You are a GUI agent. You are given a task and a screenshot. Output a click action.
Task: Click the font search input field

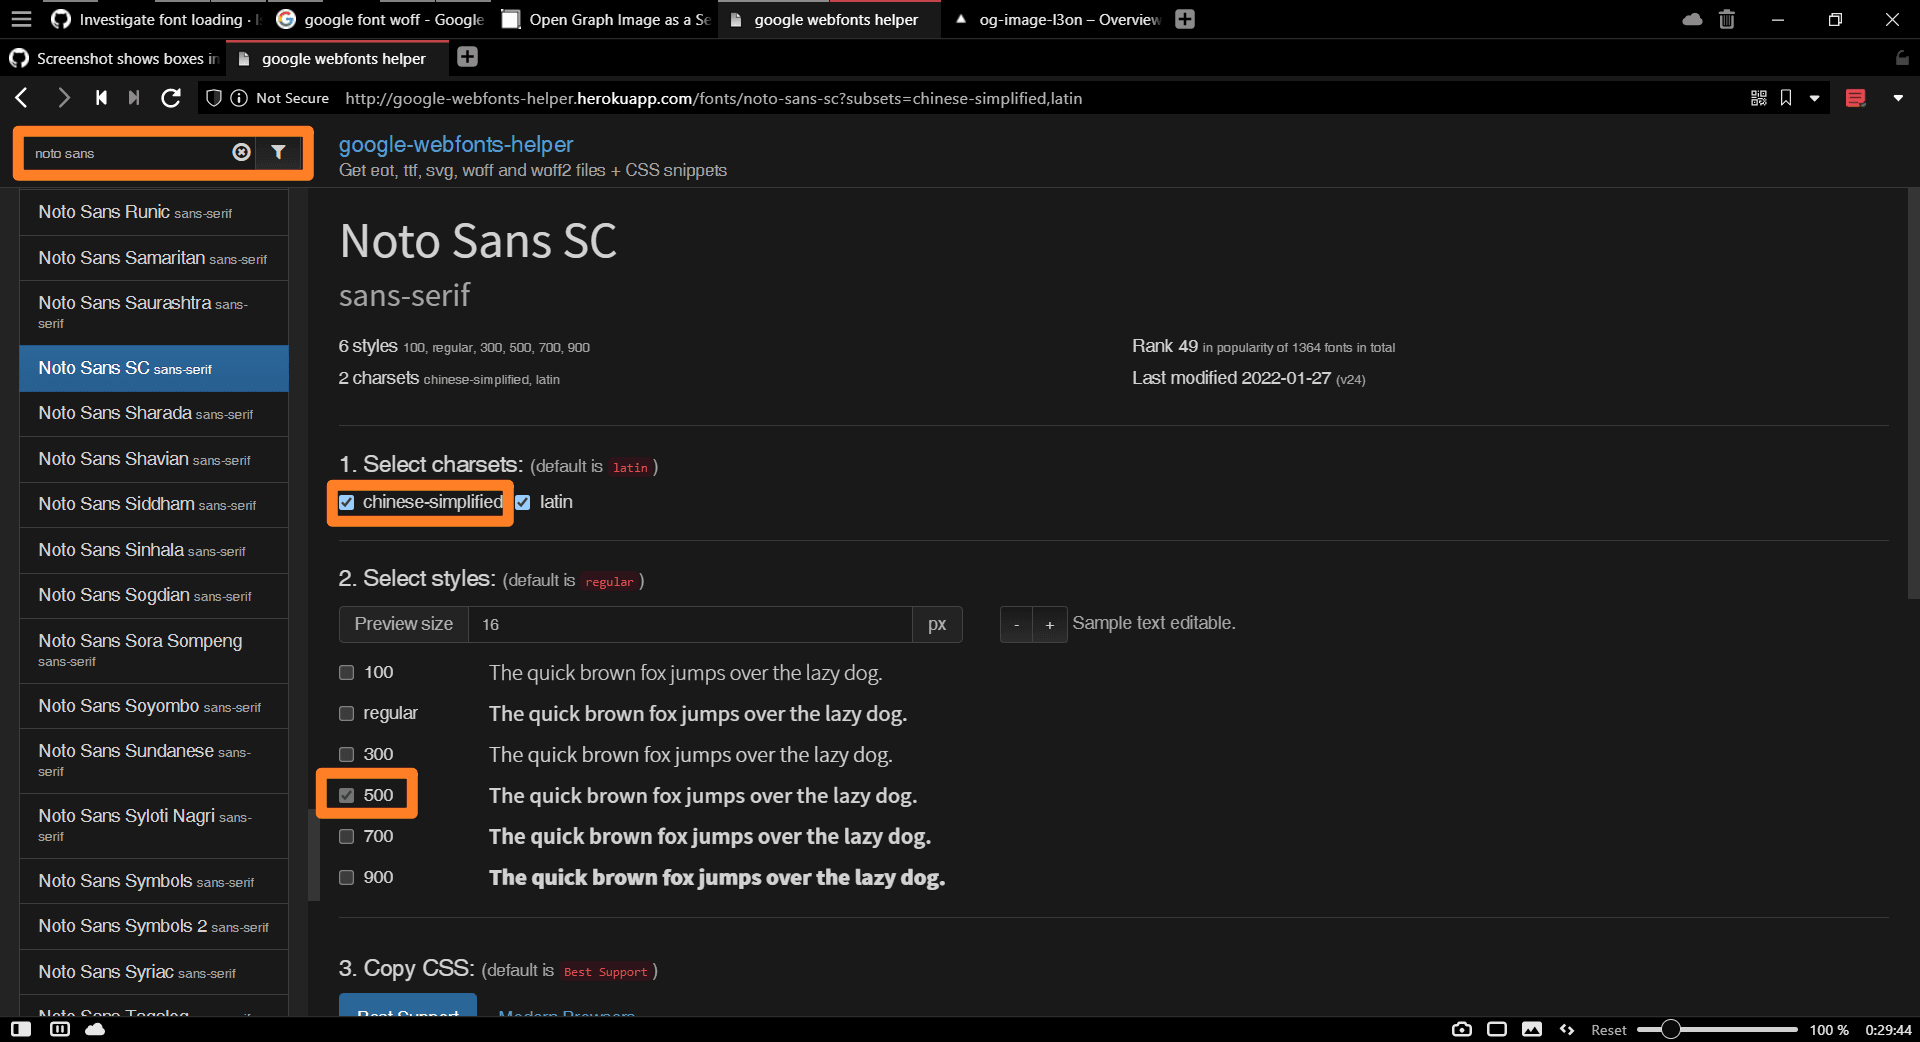[x=128, y=152]
